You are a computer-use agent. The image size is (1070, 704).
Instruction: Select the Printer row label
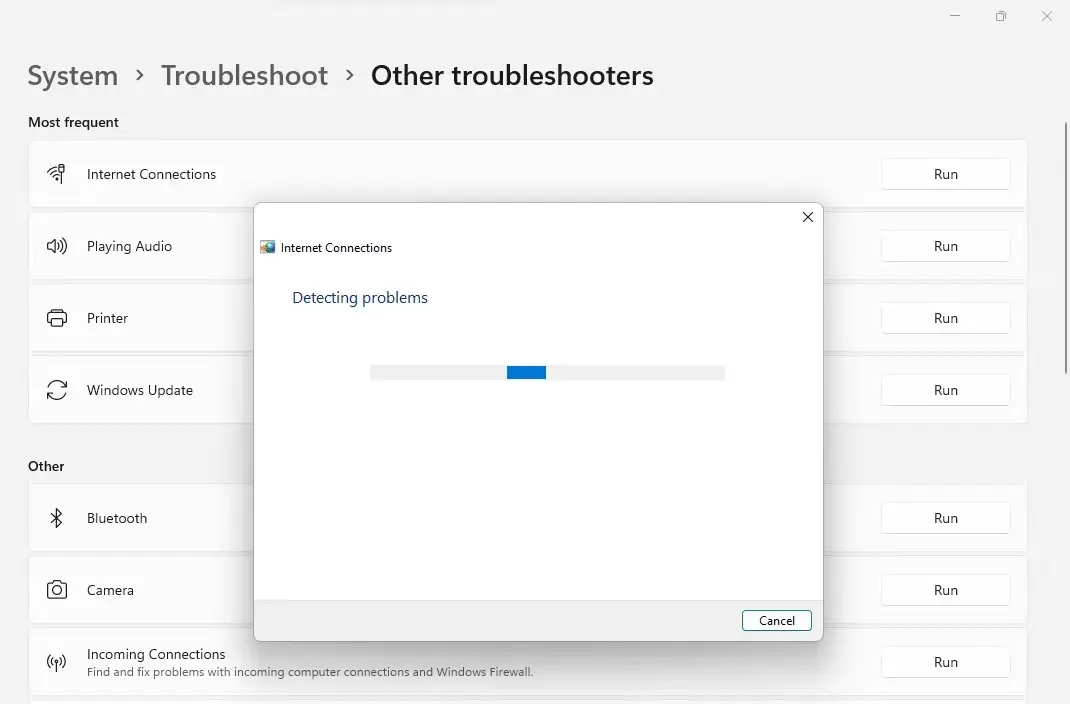[x=107, y=319]
